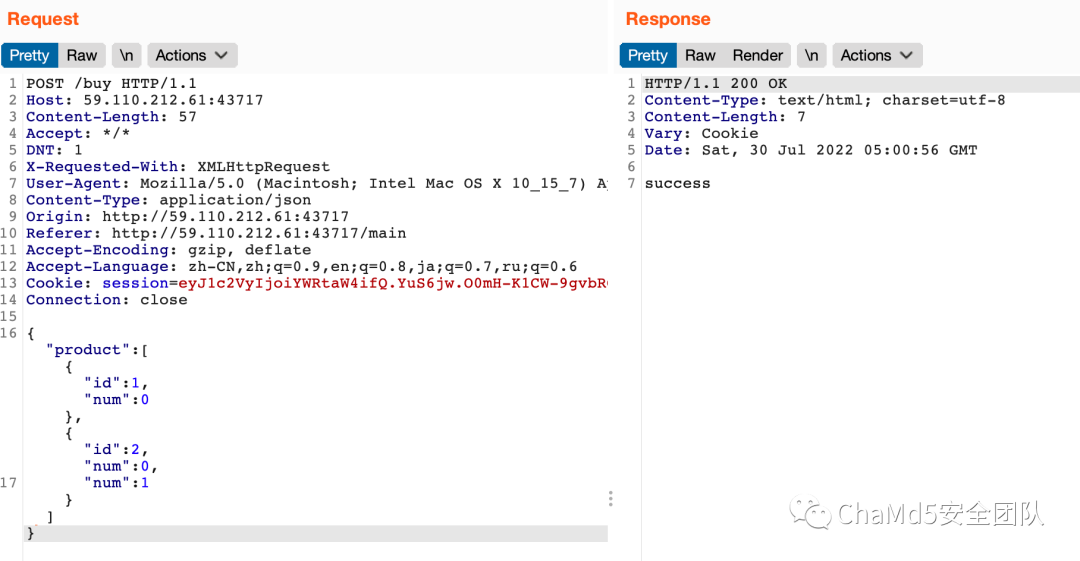Open the Actions dropdown in Request panel
Image resolution: width=1080 pixels, height=561 pixels.
pyautogui.click(x=192, y=55)
